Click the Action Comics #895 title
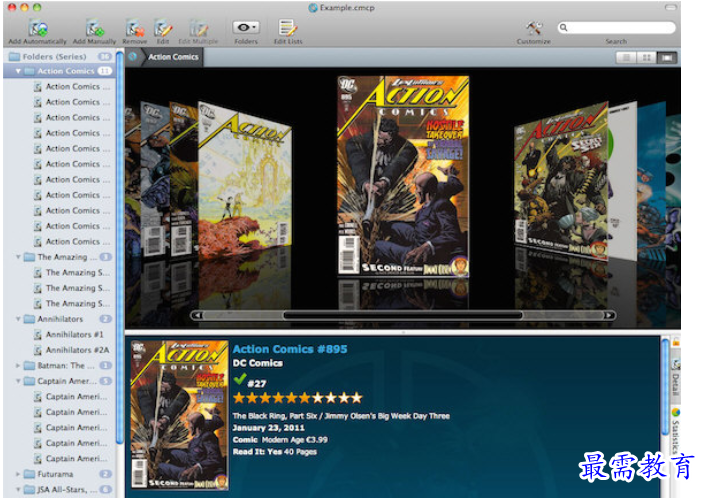703x498 pixels. pos(290,349)
